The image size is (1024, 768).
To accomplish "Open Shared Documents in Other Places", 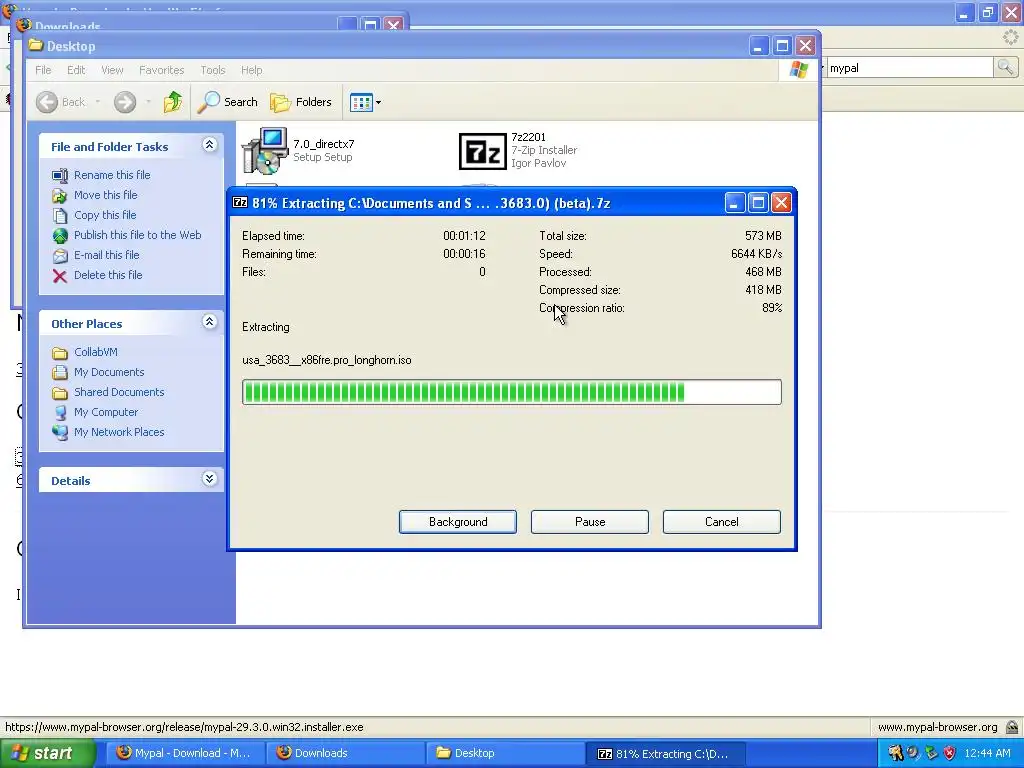I will pos(119,392).
